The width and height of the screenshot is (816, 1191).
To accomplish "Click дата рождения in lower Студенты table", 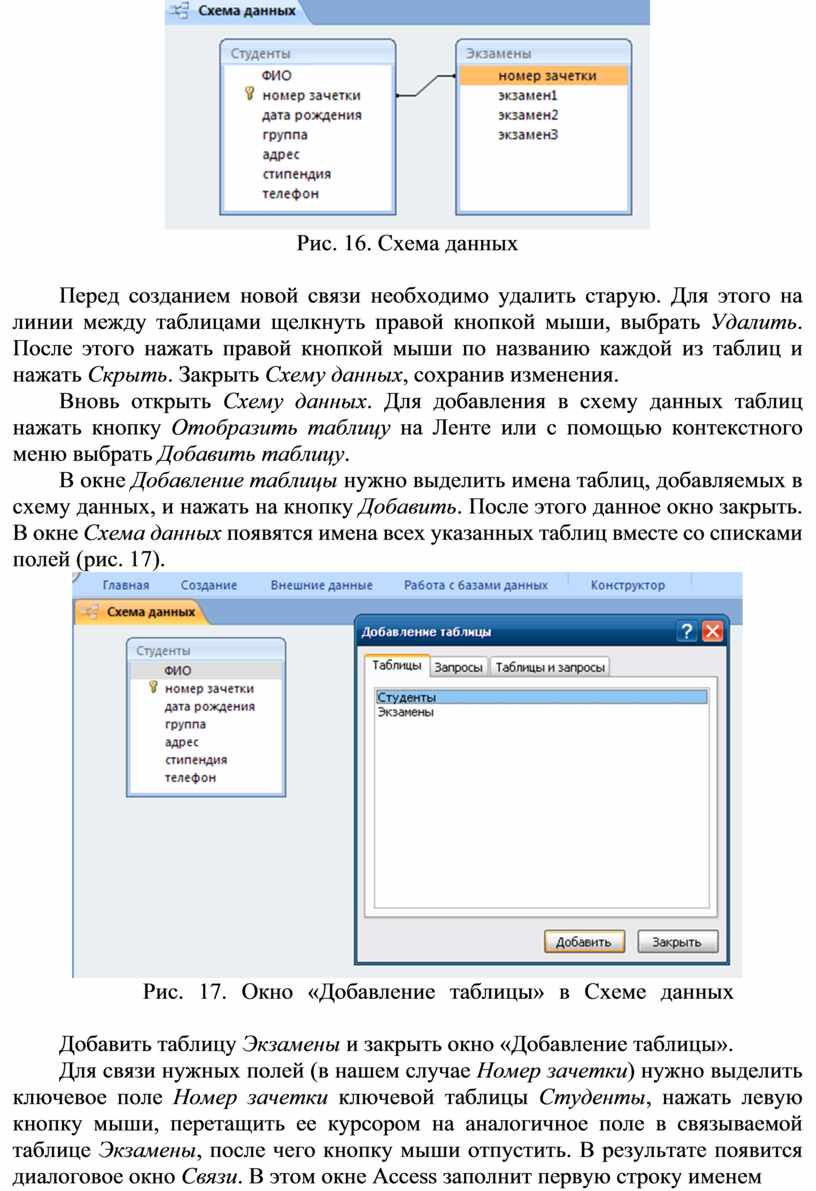I will [x=210, y=706].
